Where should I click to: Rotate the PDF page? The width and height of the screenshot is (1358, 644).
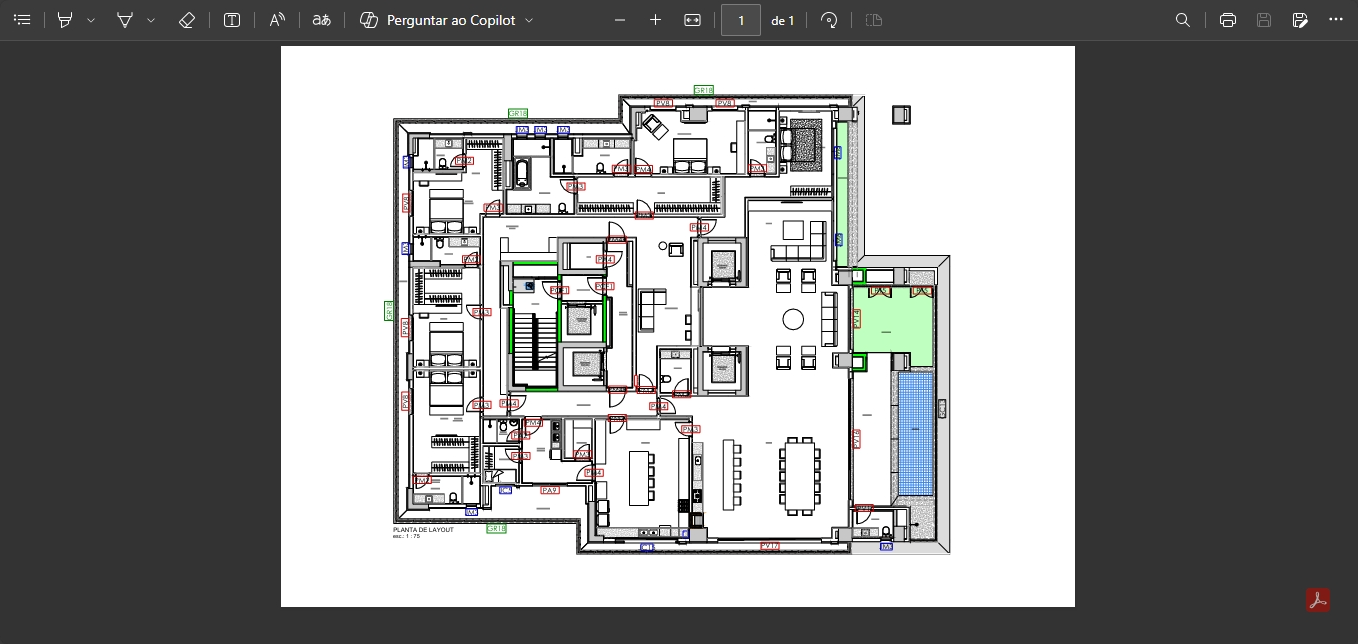(829, 20)
